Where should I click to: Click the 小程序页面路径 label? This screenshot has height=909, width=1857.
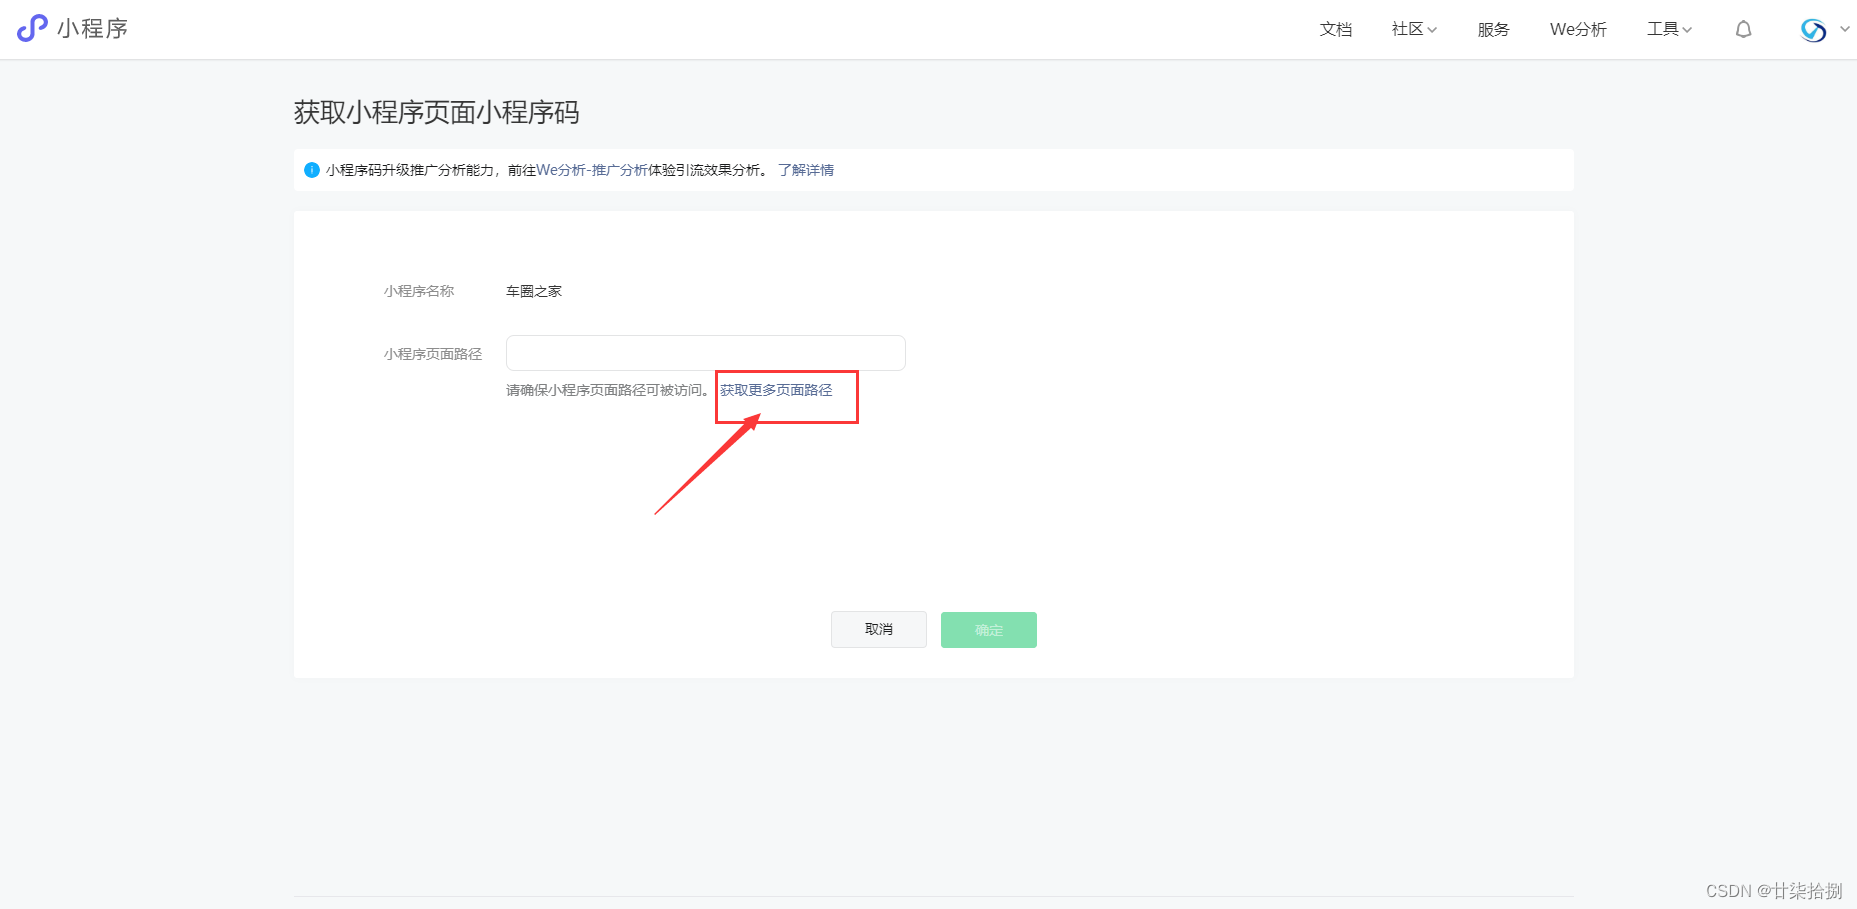coord(433,354)
